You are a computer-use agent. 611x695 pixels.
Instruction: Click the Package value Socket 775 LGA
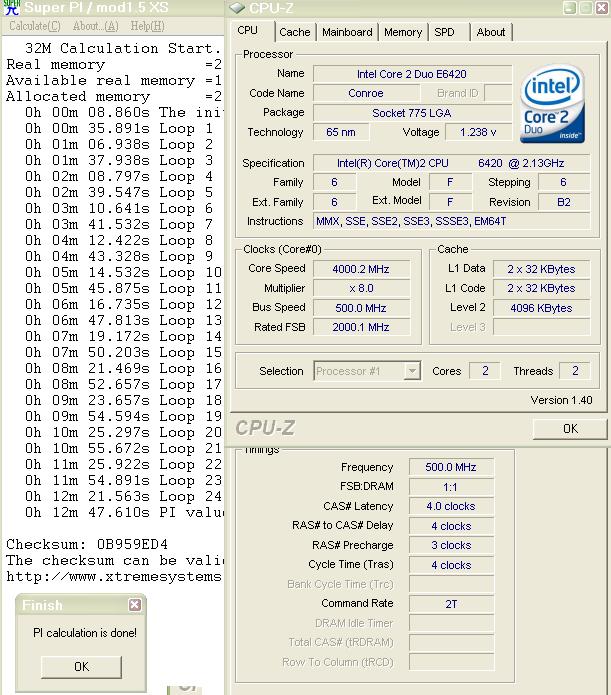[x=412, y=113]
